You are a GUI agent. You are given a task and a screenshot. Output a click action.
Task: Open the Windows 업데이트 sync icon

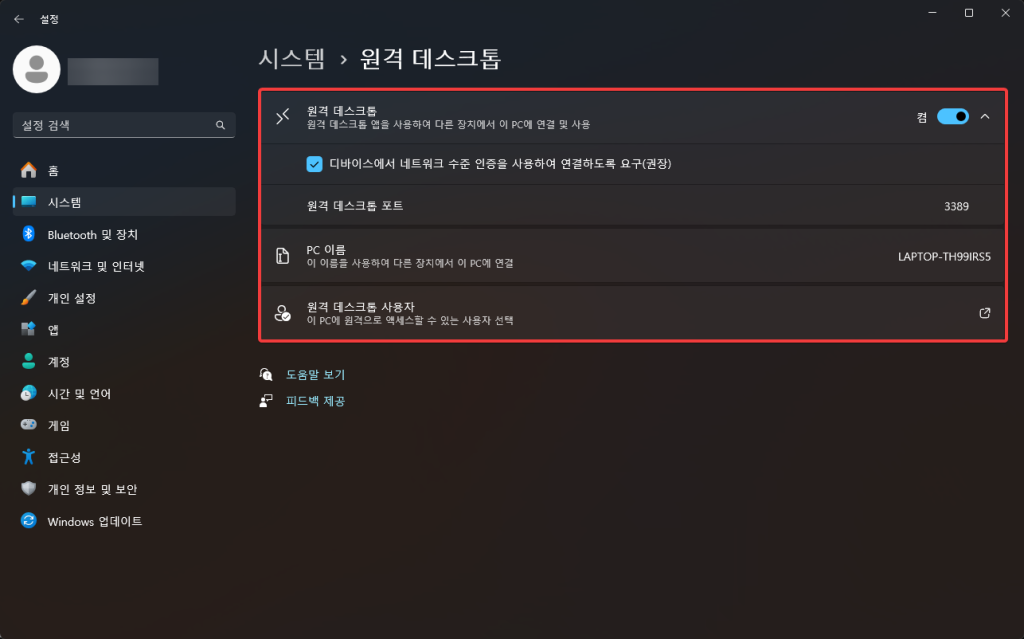pos(29,521)
